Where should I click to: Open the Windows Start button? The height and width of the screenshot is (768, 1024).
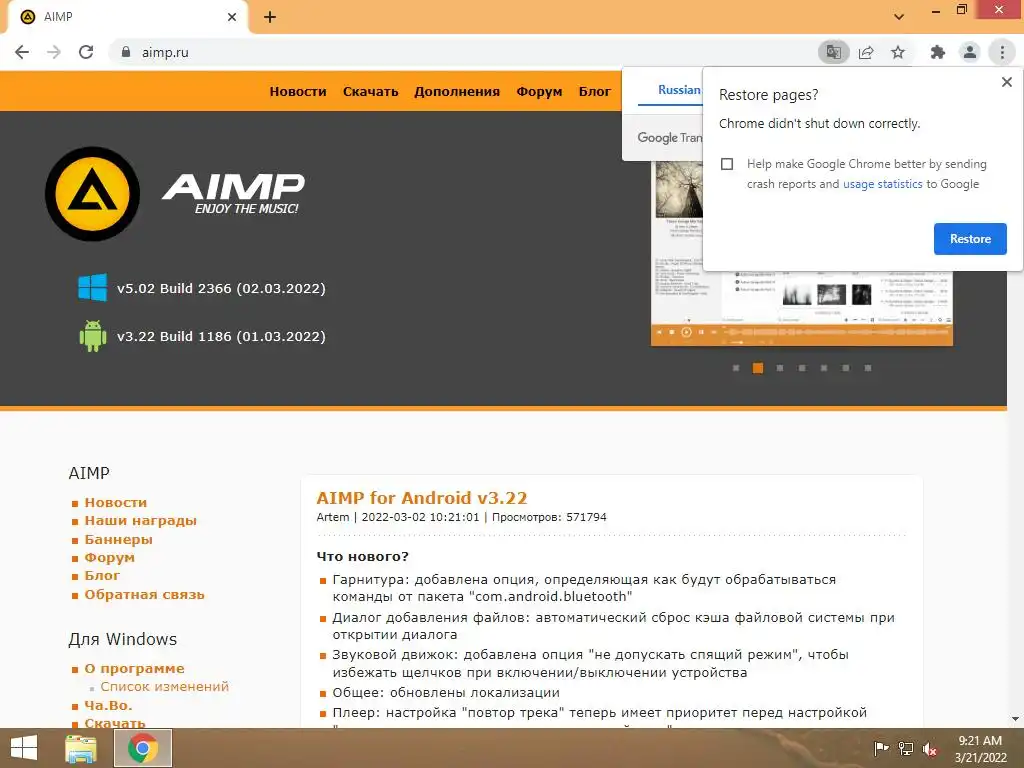pyautogui.click(x=24, y=748)
